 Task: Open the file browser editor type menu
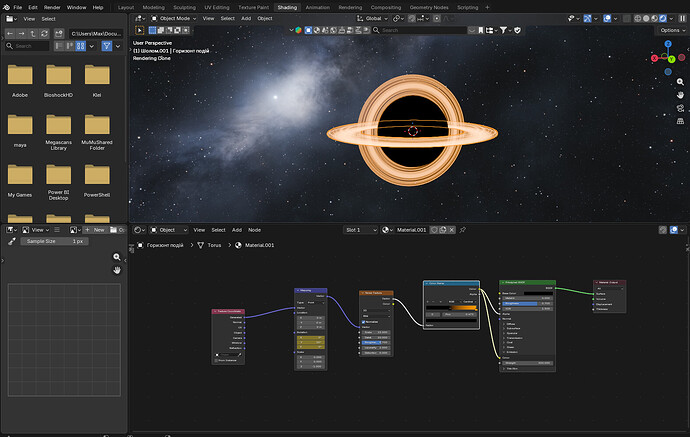11,19
